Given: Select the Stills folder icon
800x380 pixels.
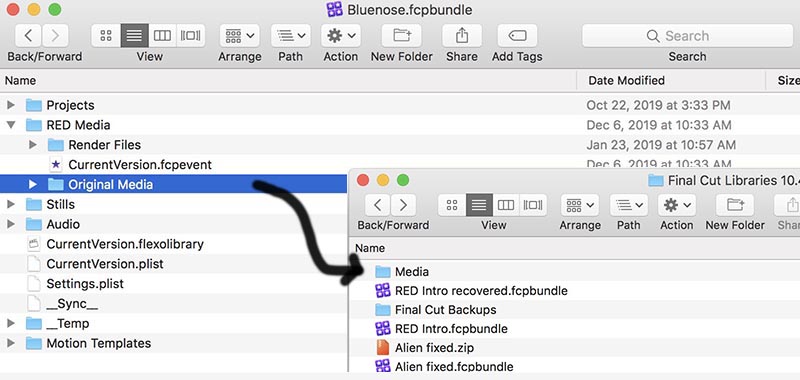Looking at the screenshot, I should click(34, 204).
